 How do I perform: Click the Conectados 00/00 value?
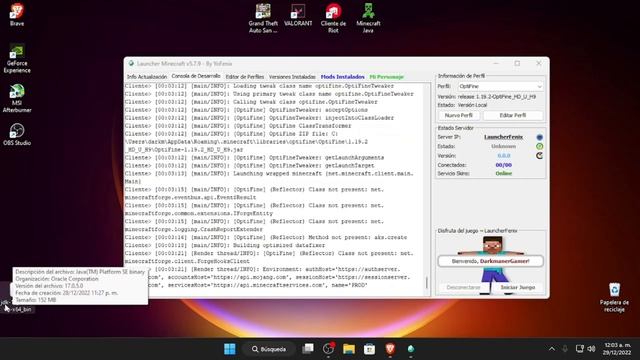[503, 165]
